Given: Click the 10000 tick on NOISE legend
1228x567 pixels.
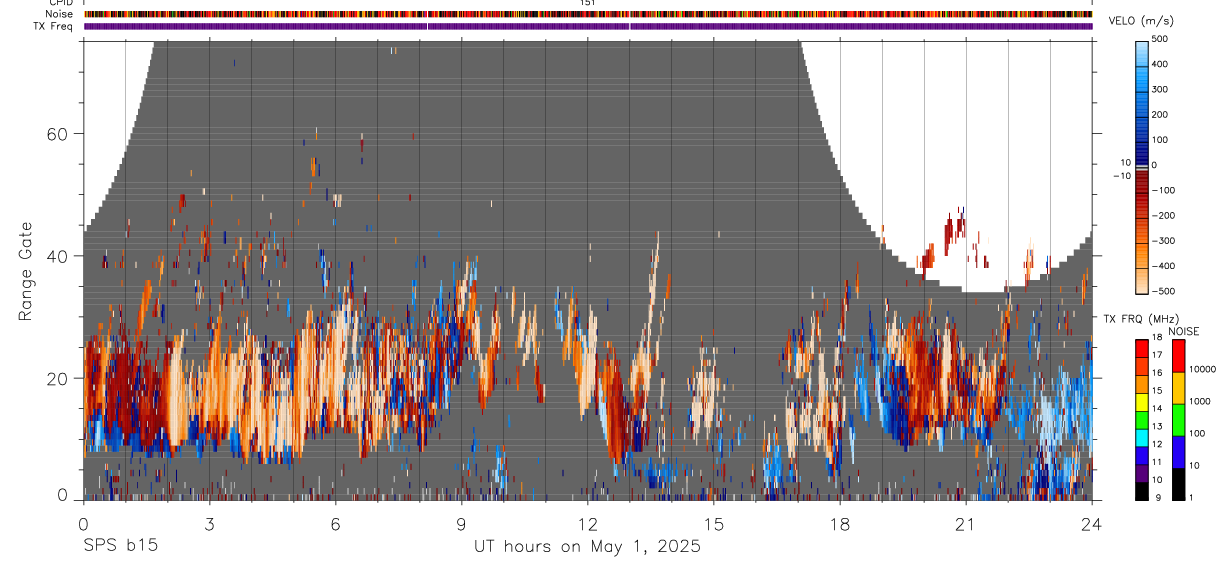Looking at the screenshot, I should pos(1201,370).
